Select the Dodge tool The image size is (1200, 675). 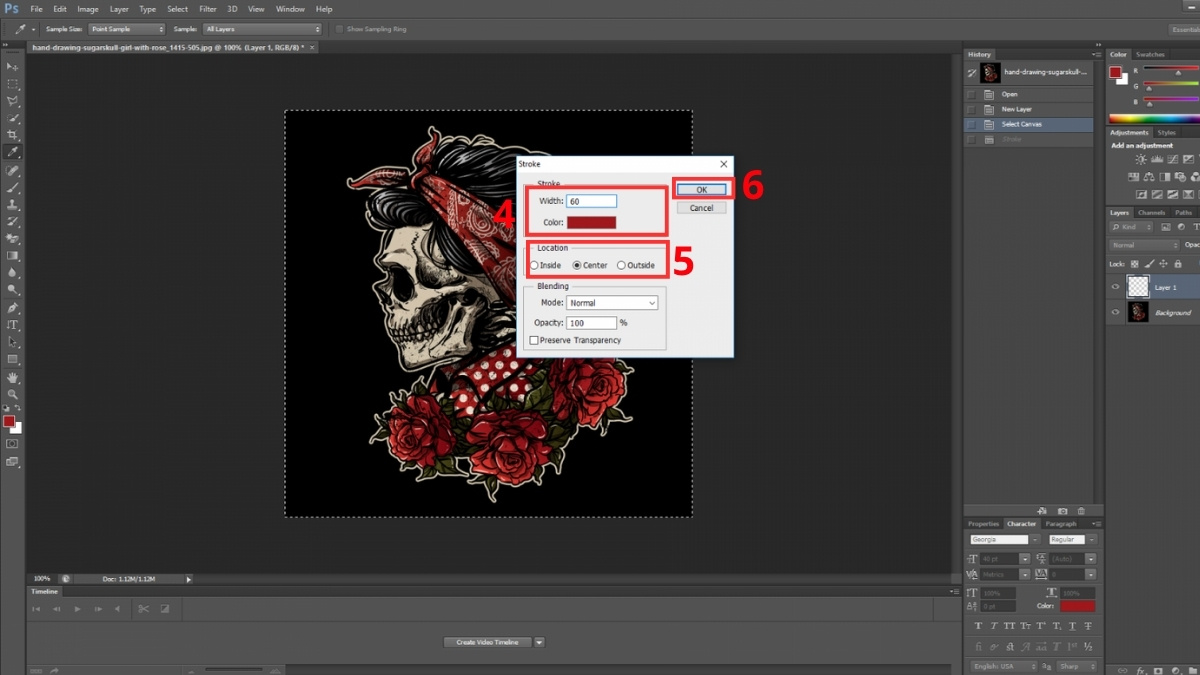point(13,290)
